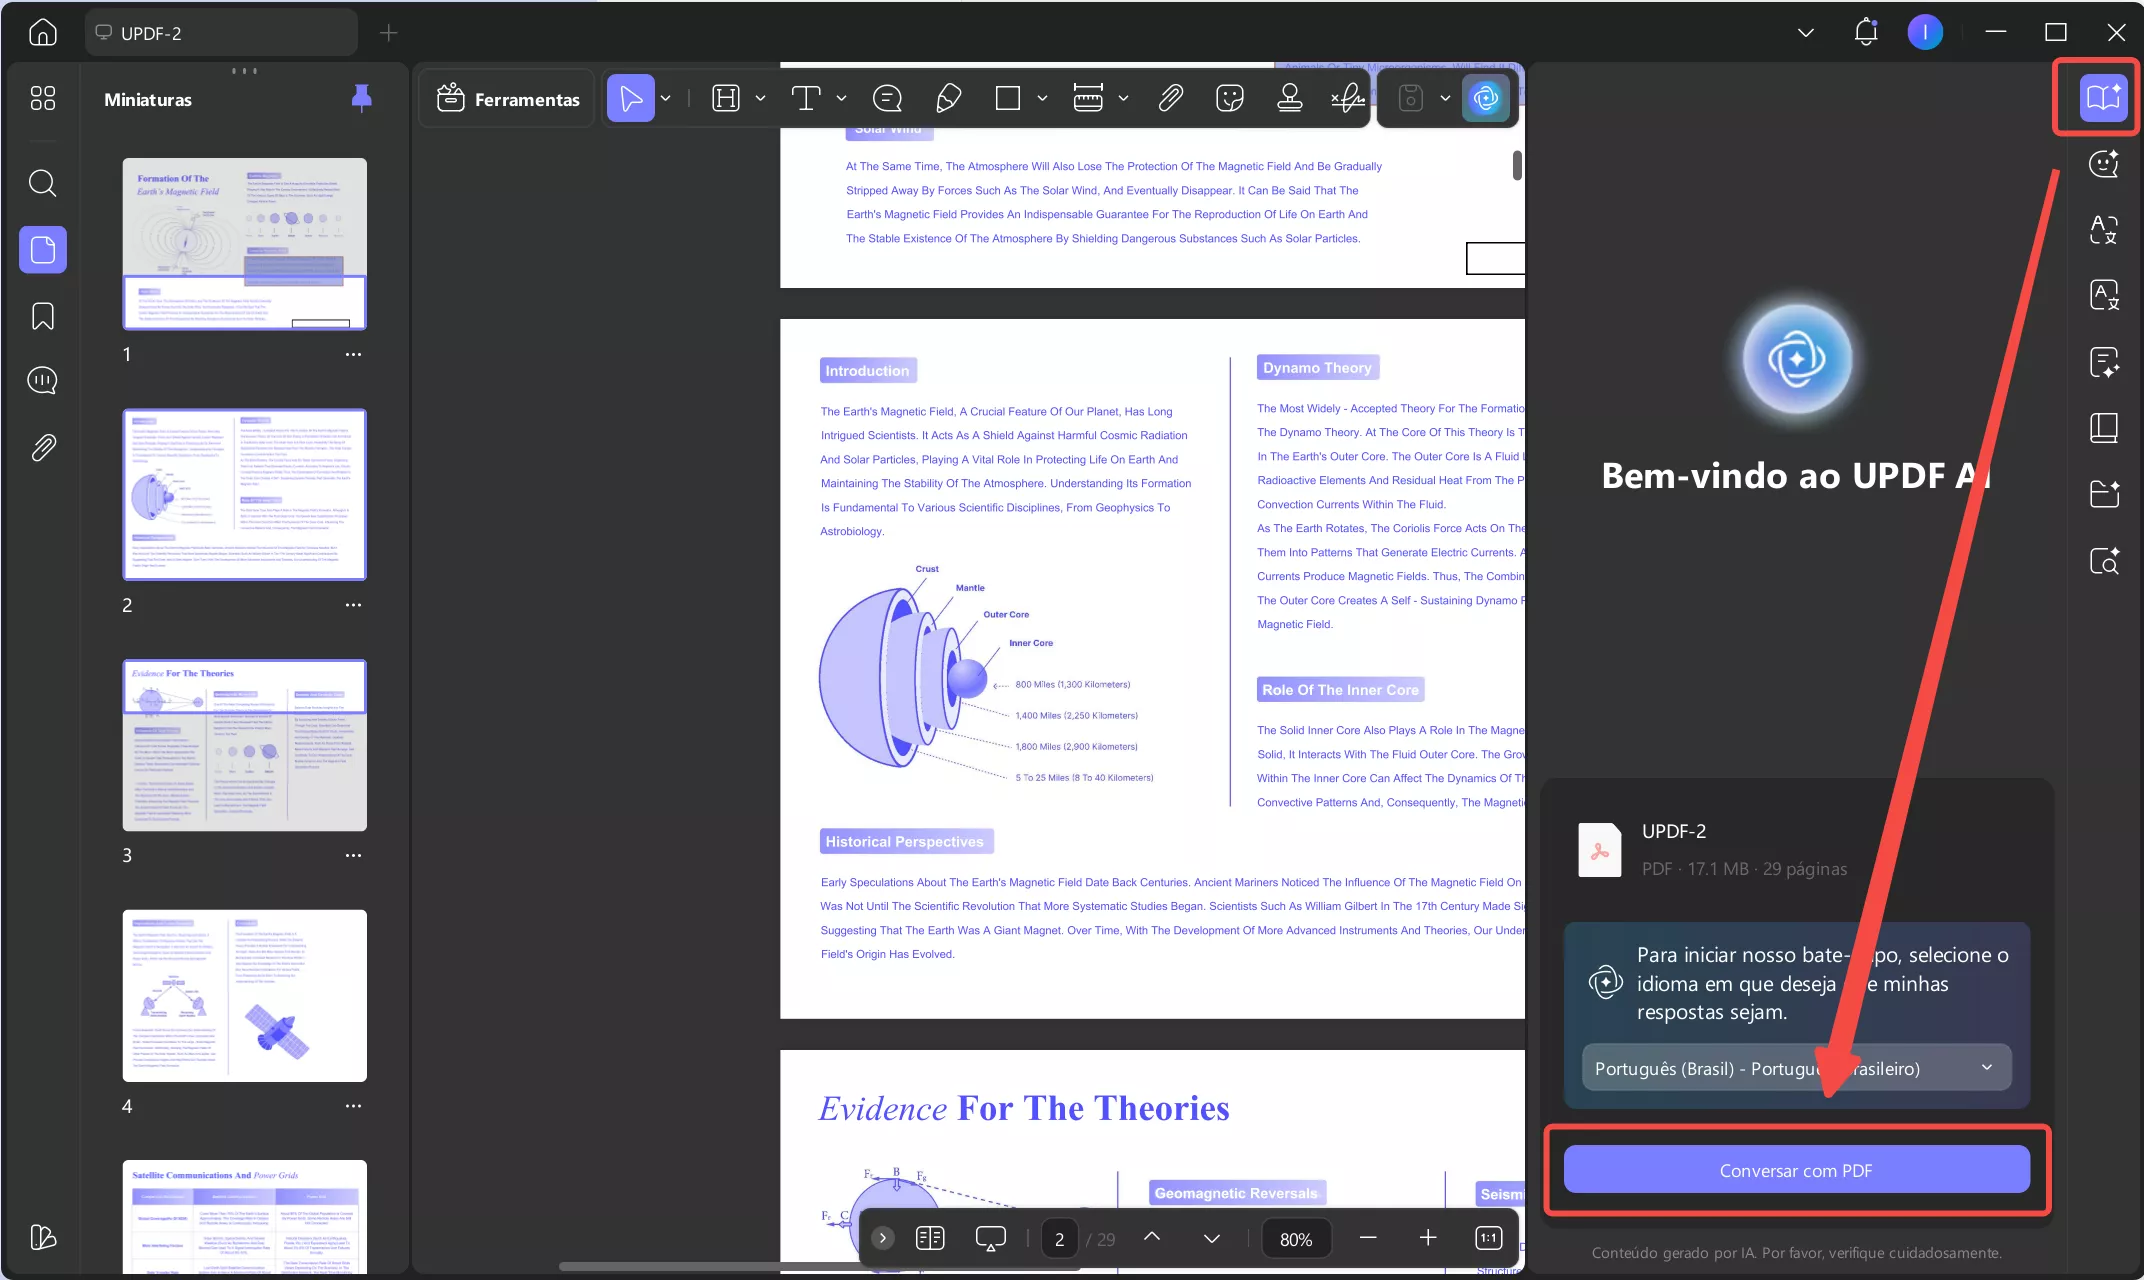Click the Conversar com PDF button
Screen dimensions: 2144x1280
[x=1796, y=1169]
